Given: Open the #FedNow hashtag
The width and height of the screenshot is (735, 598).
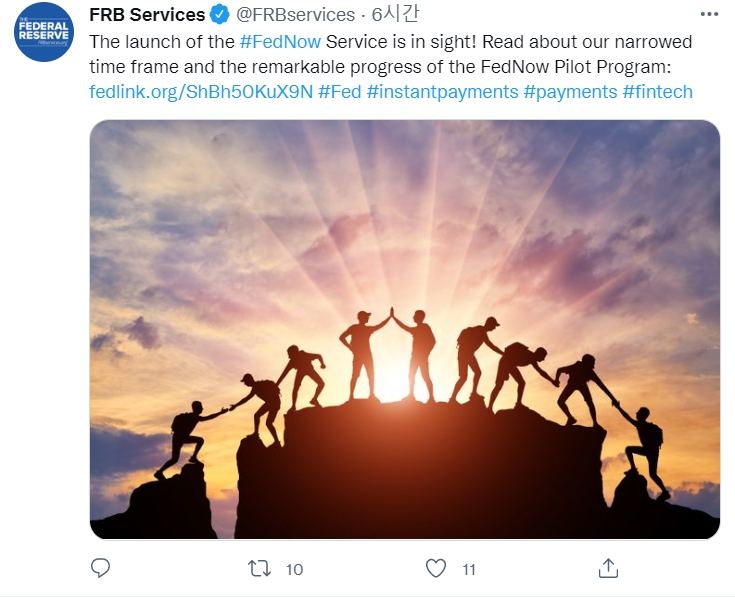Looking at the screenshot, I should click(280, 42).
